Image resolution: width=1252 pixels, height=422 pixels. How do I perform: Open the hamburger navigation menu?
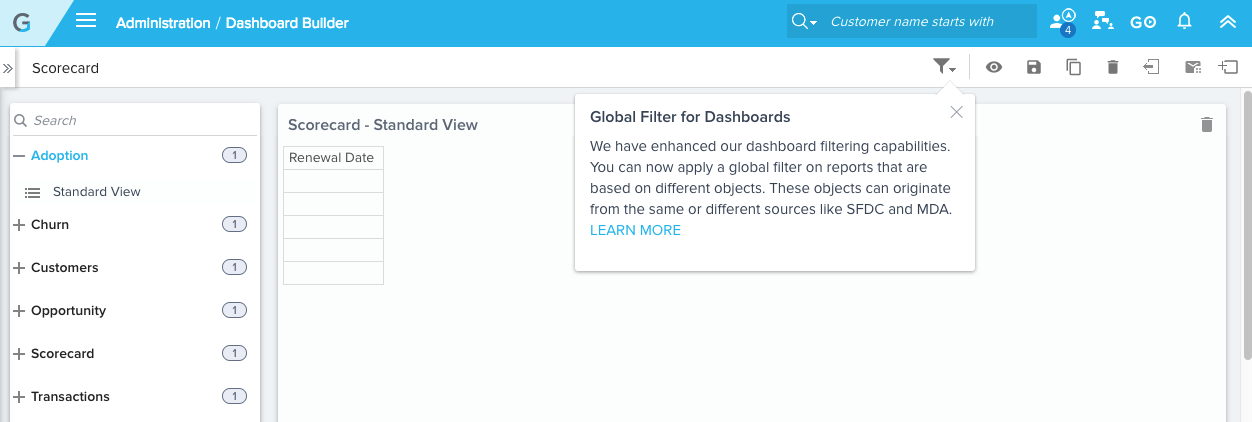point(86,21)
